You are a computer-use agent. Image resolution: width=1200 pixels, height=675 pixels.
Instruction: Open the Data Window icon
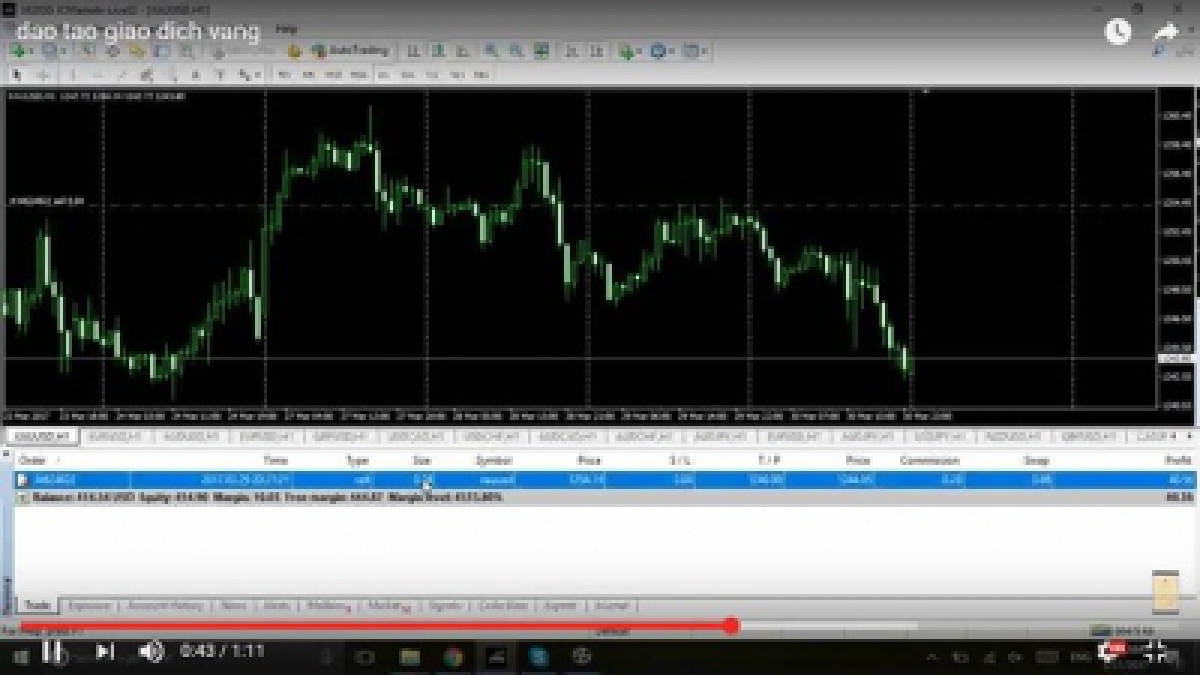(x=112, y=51)
